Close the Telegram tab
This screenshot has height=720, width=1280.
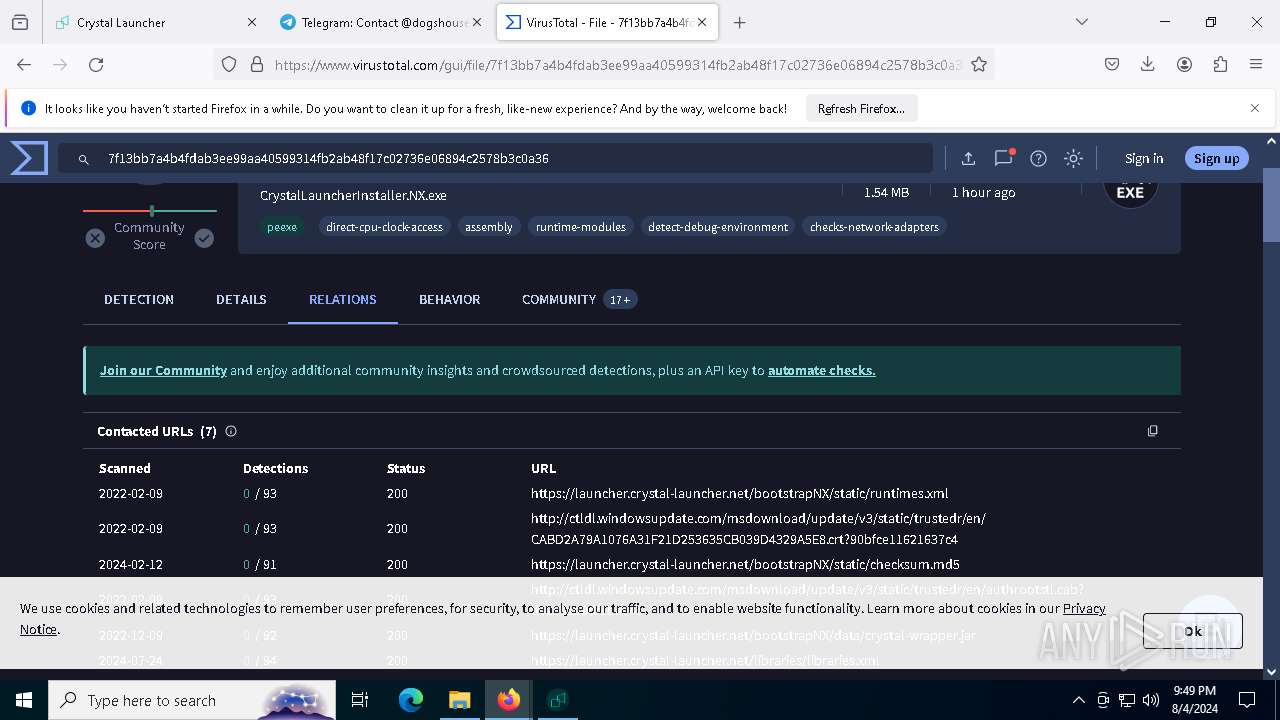477,22
